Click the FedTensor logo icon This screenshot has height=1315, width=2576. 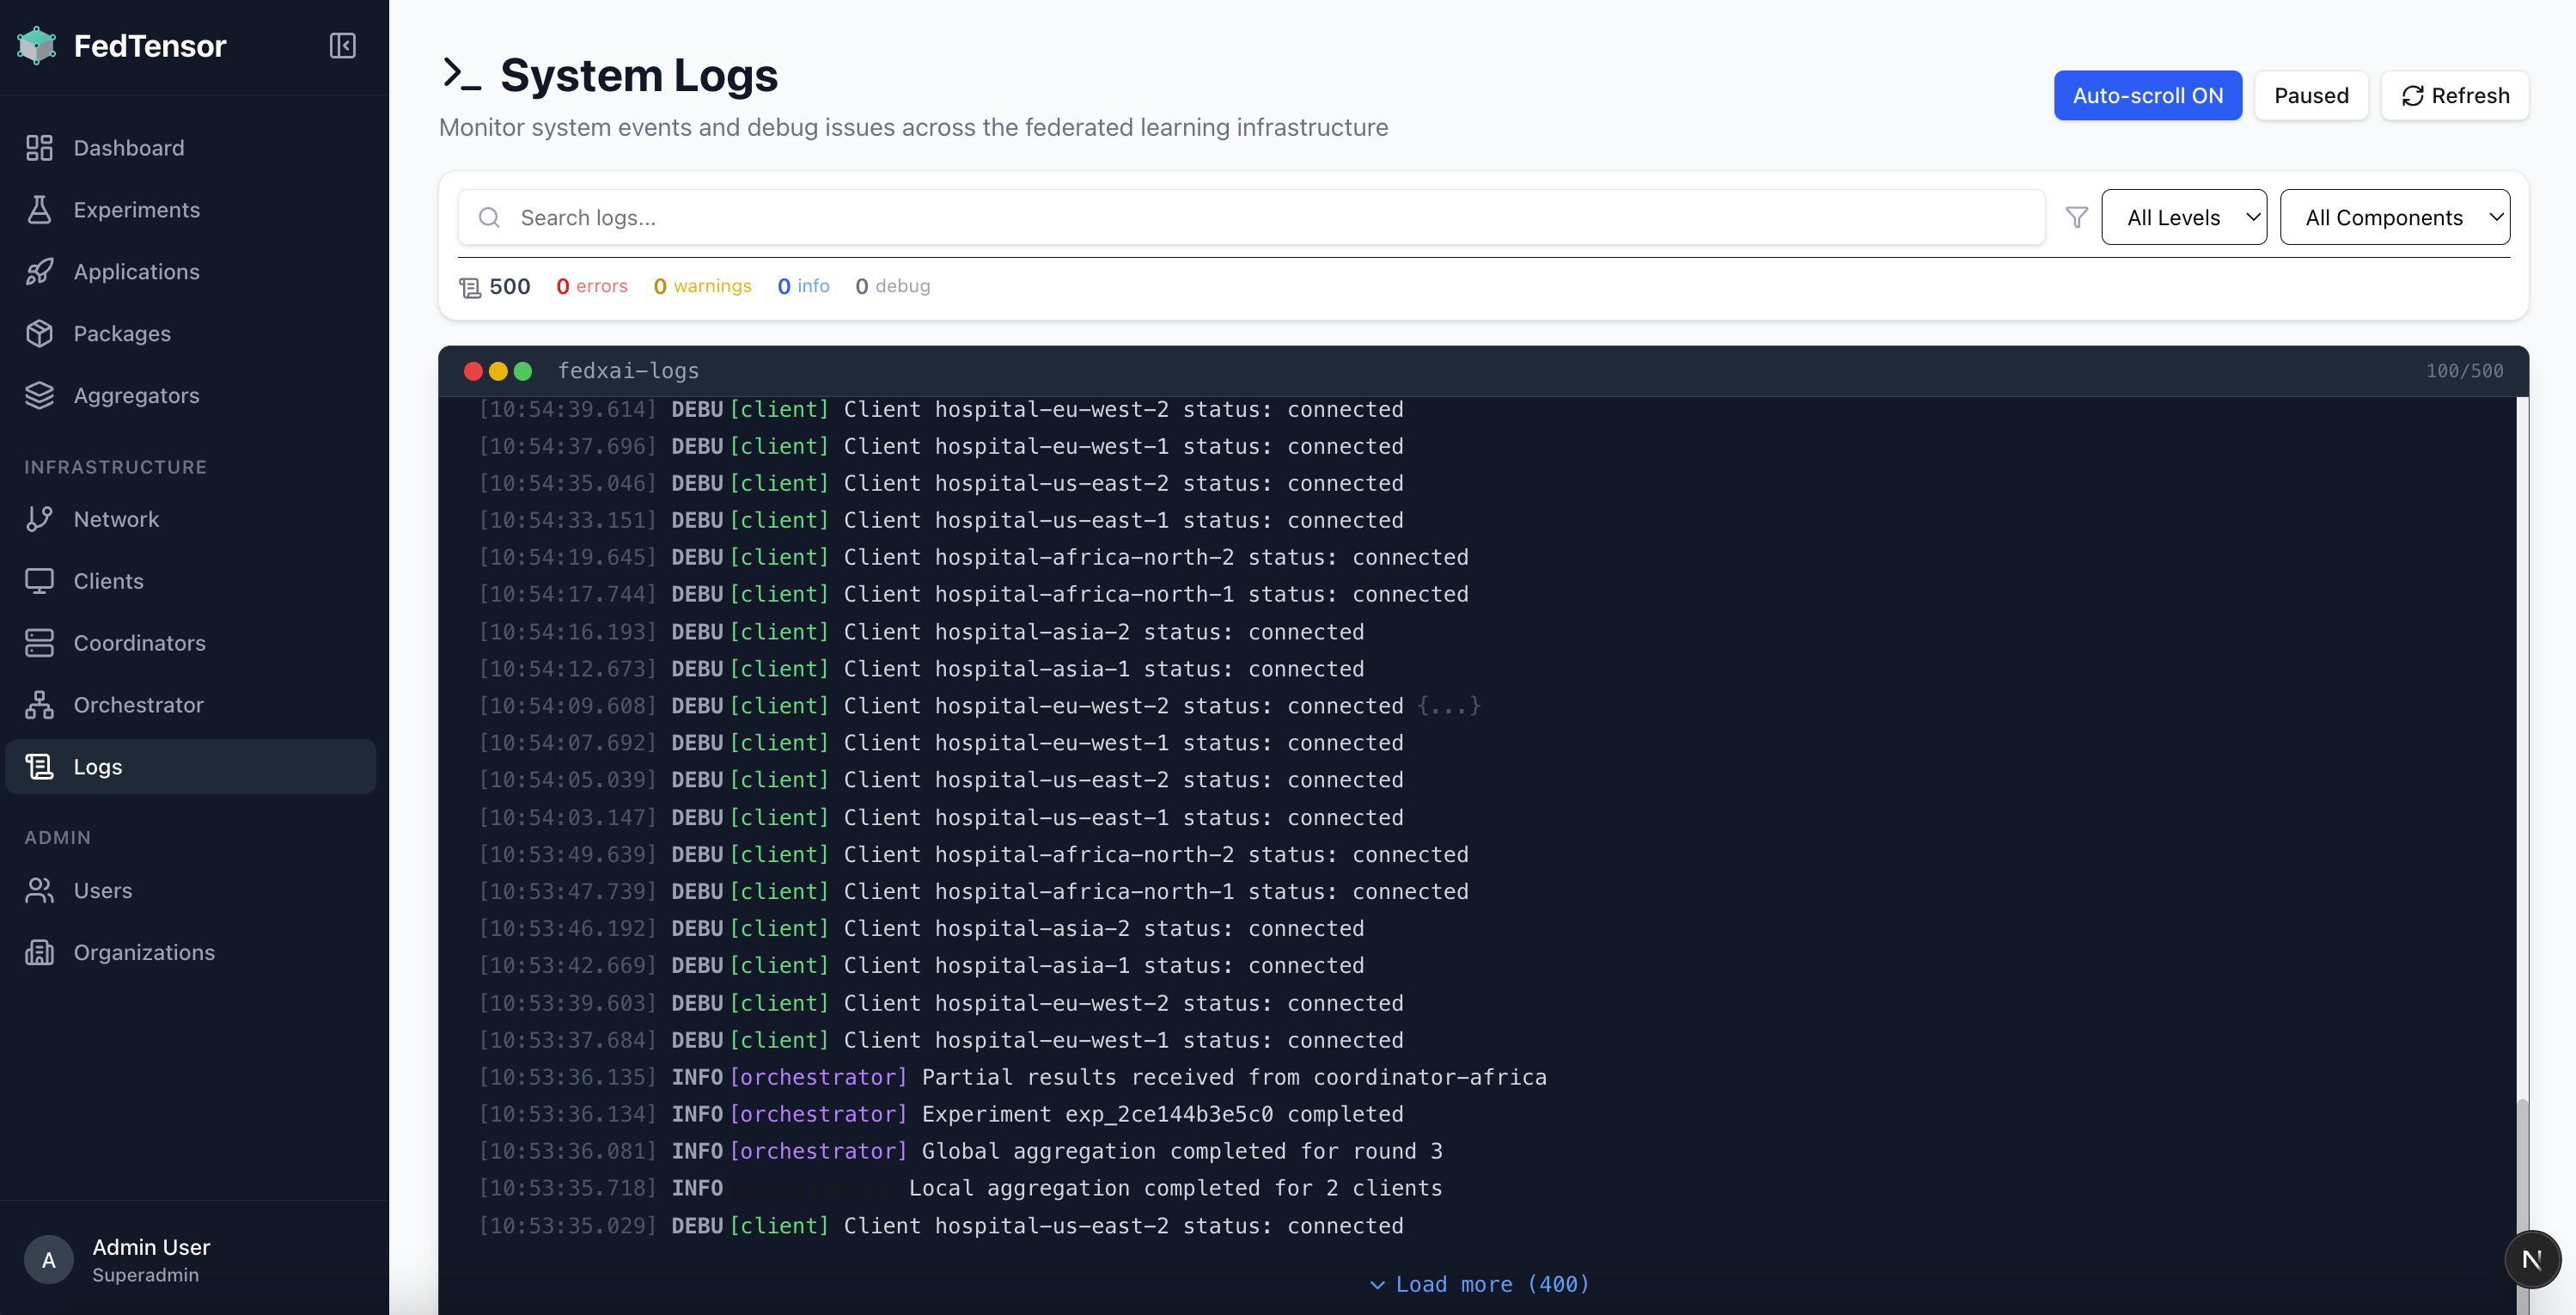37,46
